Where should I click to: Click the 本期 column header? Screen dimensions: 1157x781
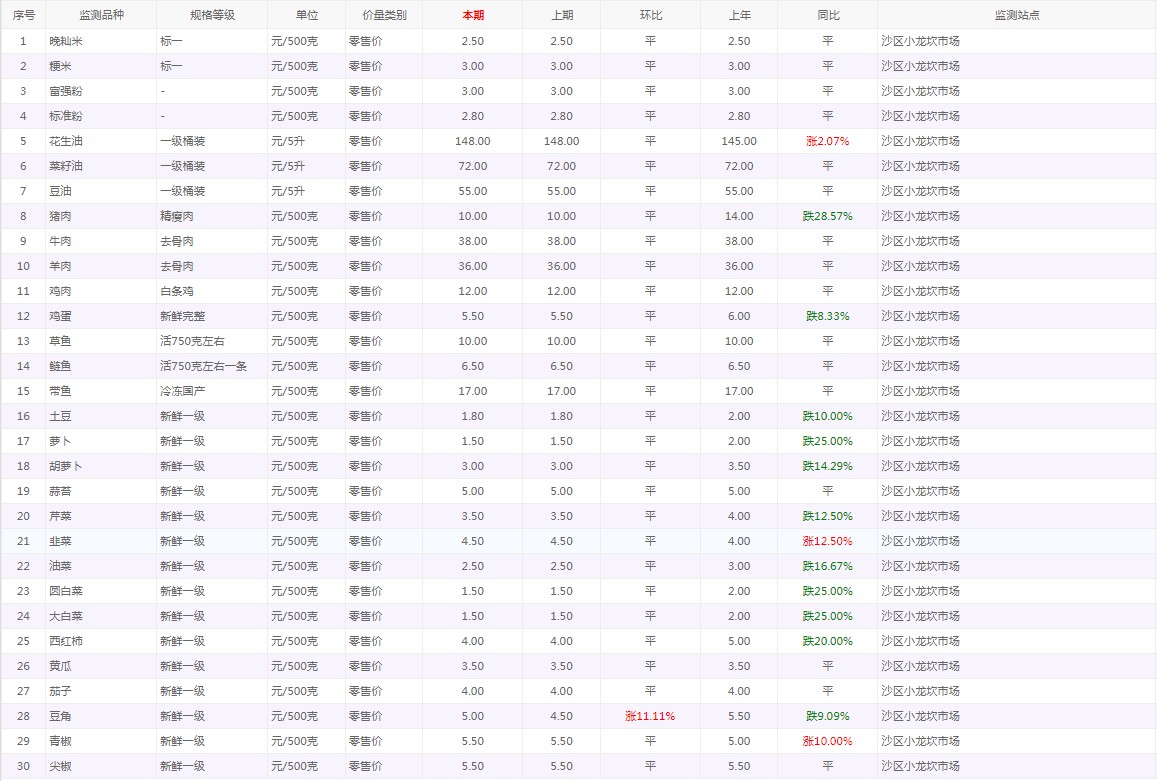pos(473,15)
